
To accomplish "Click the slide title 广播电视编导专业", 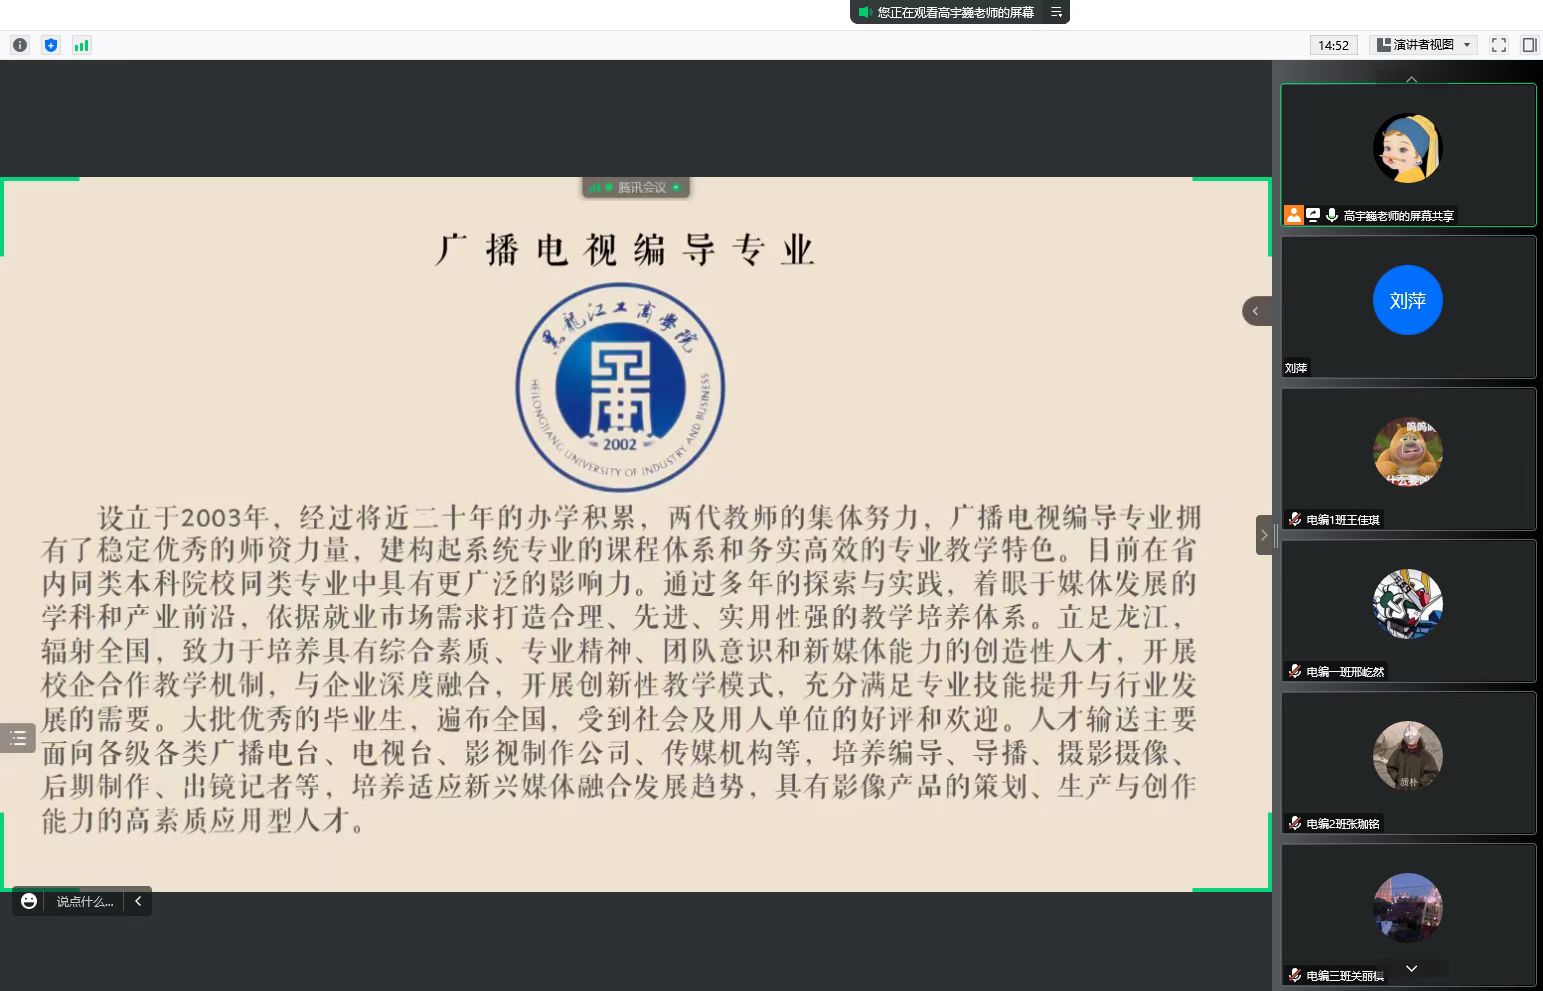I will 624,250.
